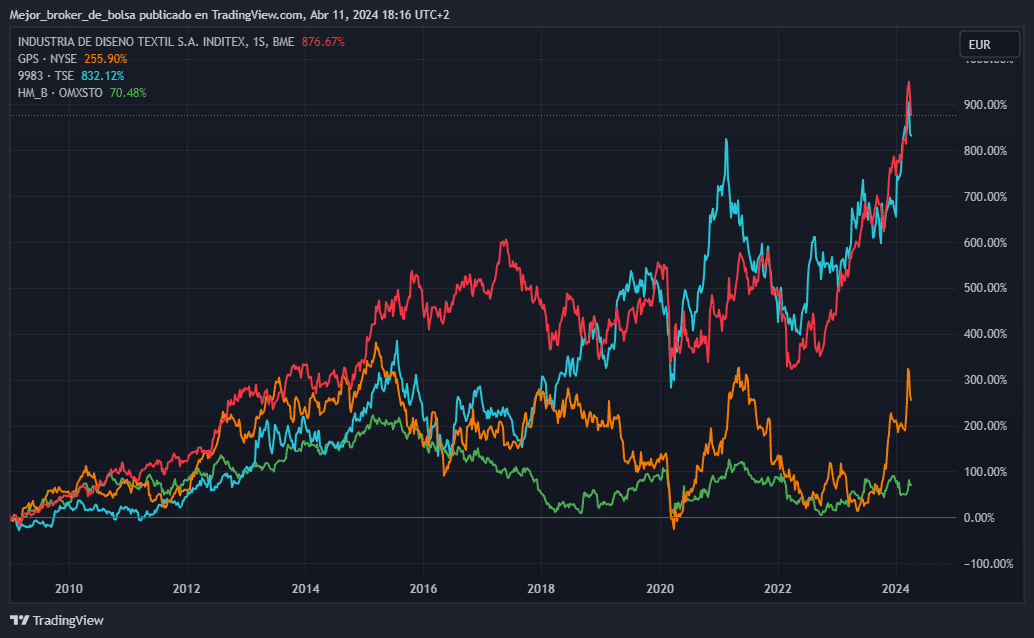Click the 600.00% price axis label

coord(985,243)
